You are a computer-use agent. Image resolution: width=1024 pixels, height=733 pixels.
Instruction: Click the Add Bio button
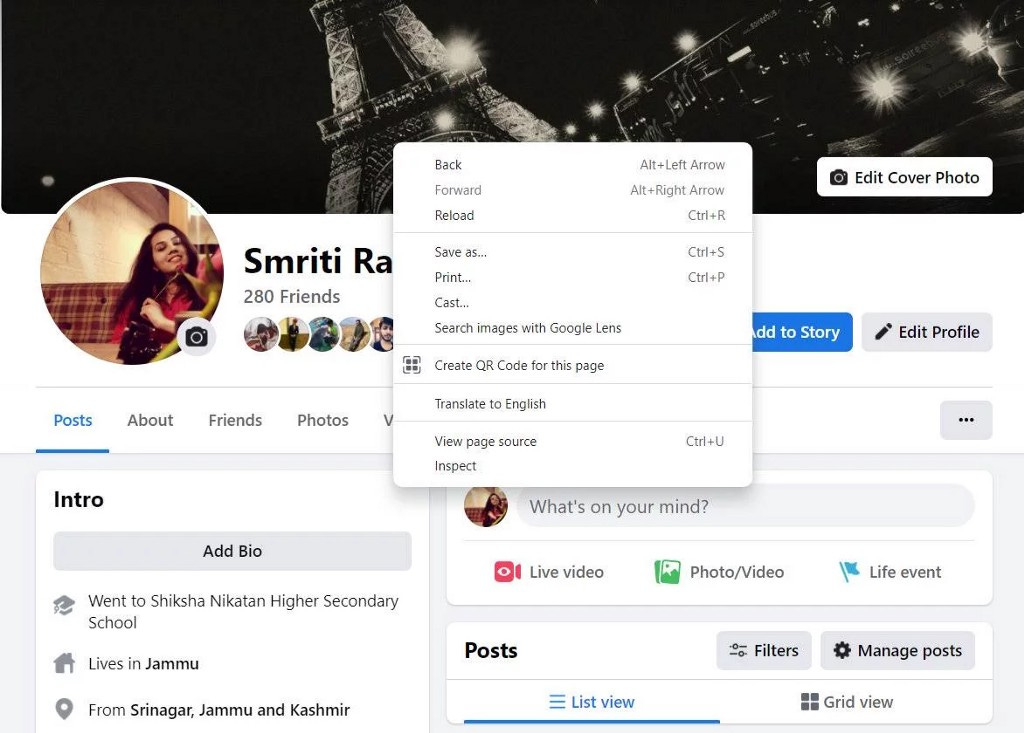coord(232,551)
